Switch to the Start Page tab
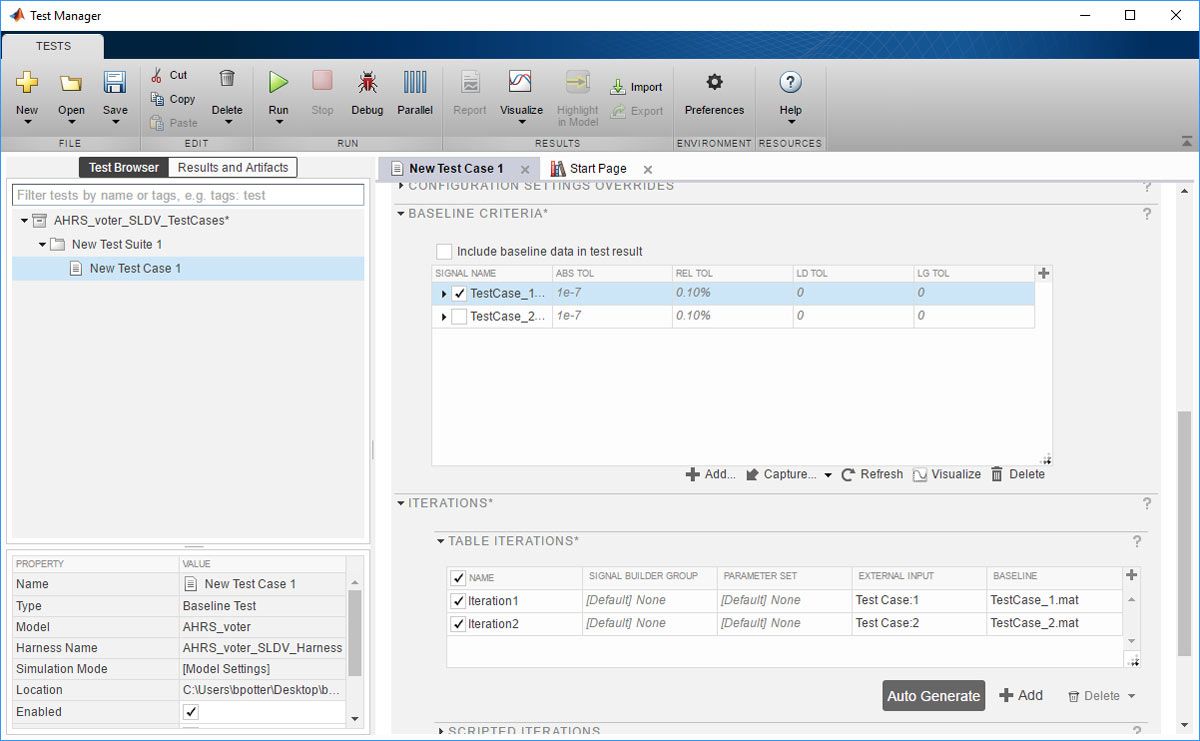Viewport: 1200px width, 741px height. (x=597, y=169)
